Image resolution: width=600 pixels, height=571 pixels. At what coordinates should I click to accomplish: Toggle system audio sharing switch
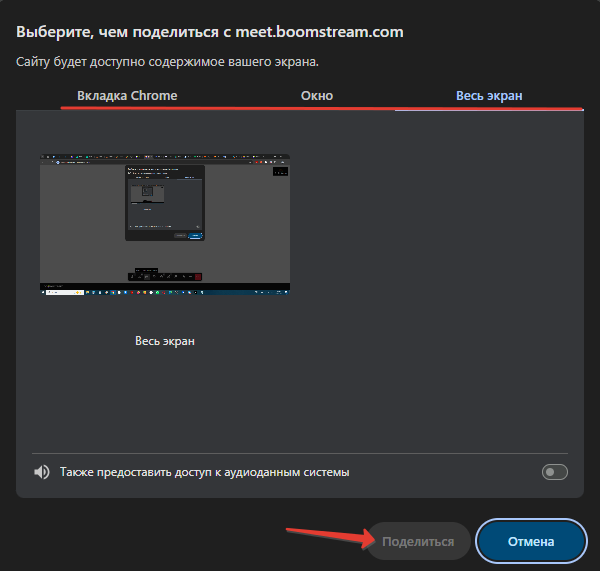[554, 472]
